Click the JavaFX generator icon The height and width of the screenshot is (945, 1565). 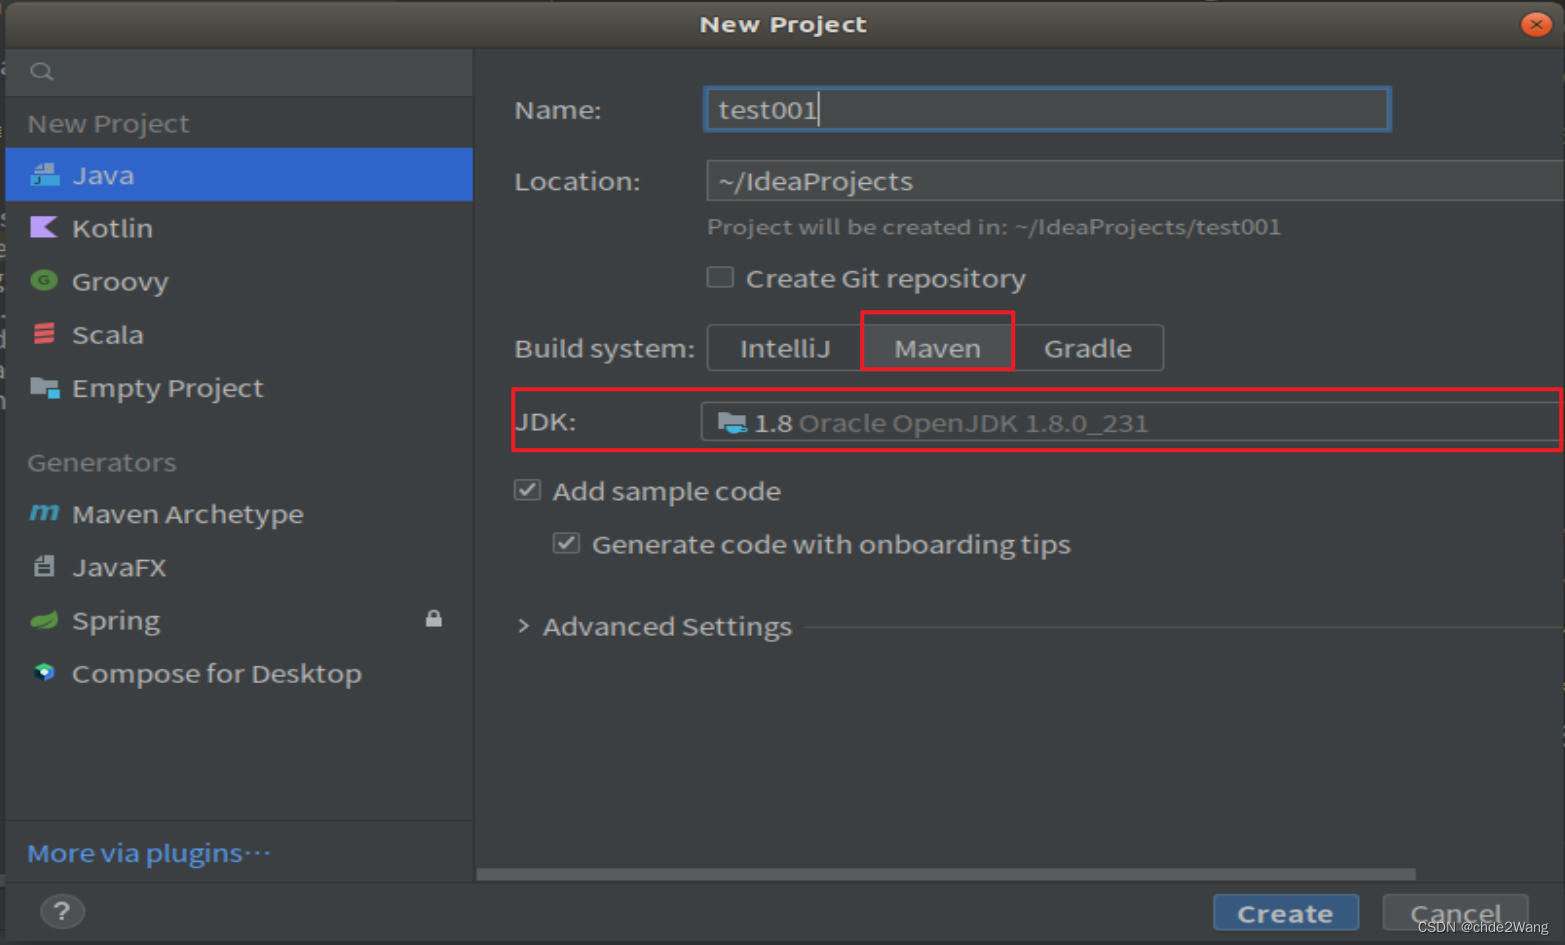pos(44,566)
